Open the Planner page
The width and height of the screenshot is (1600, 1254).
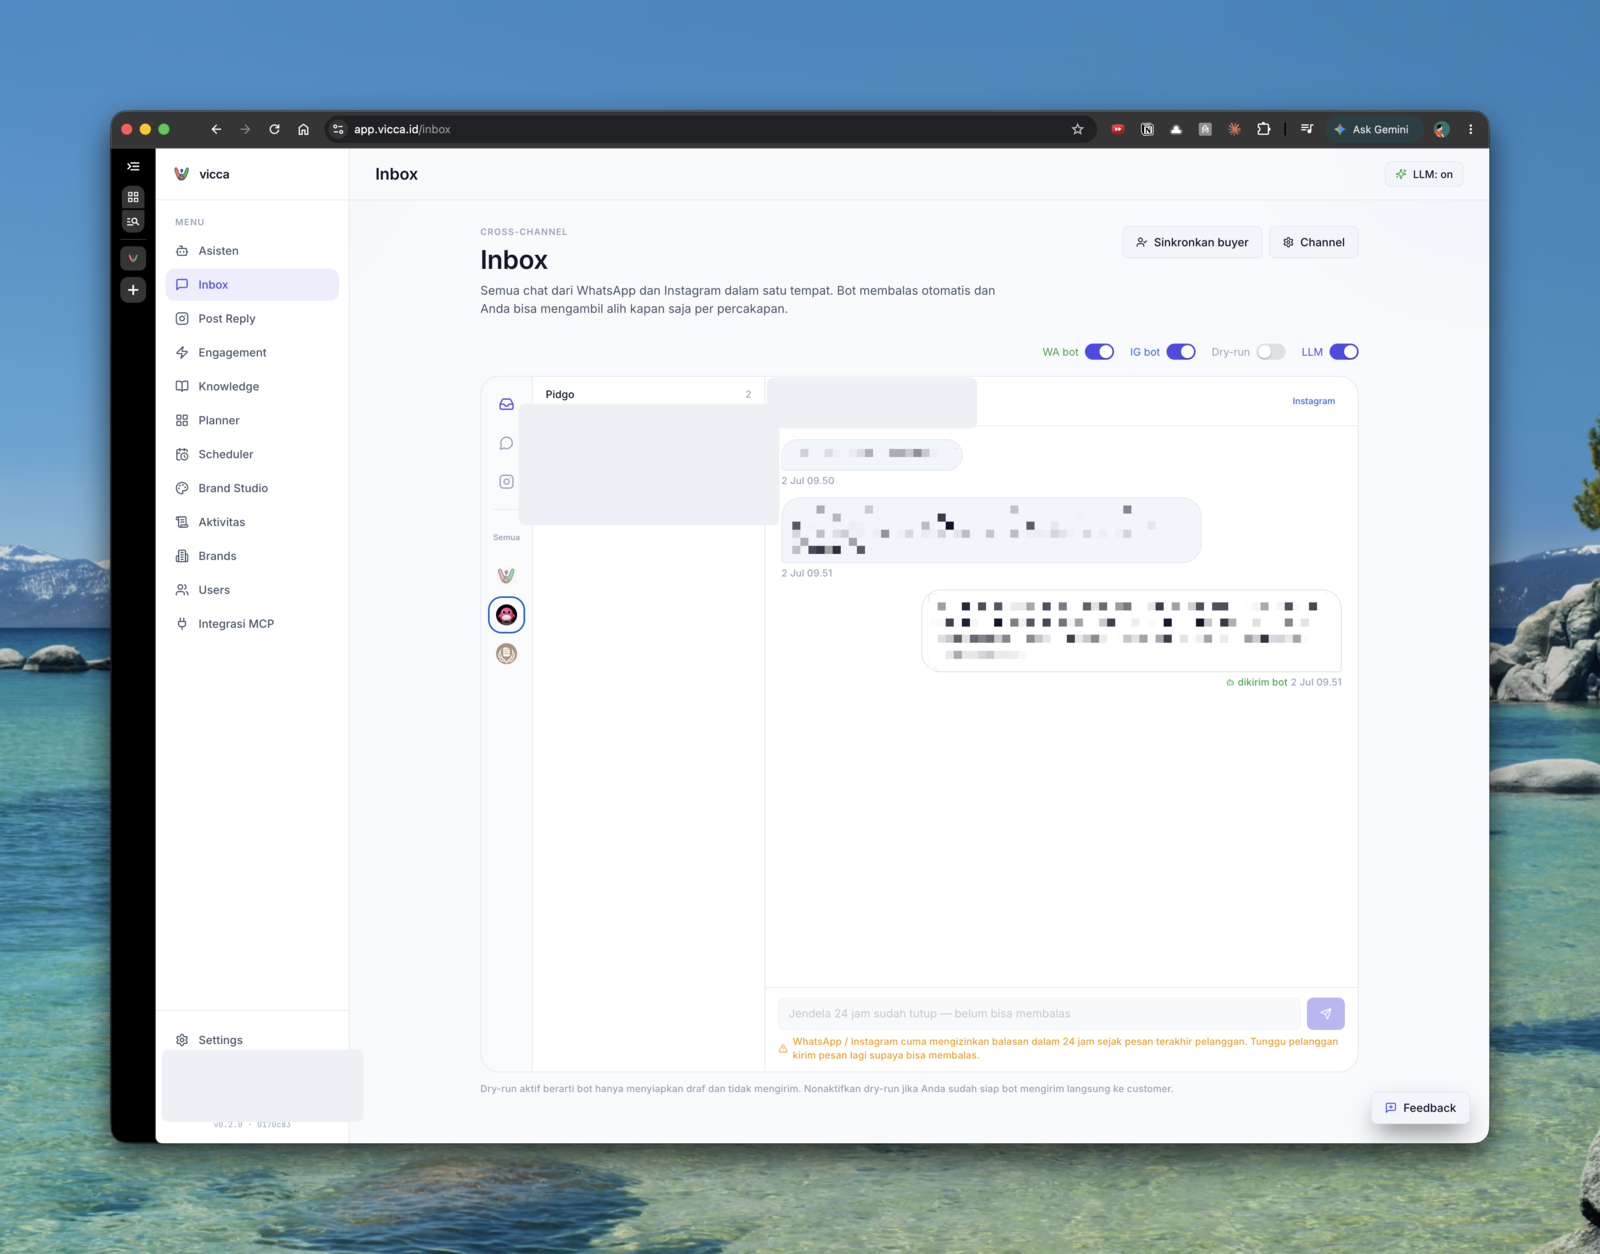tap(252, 421)
